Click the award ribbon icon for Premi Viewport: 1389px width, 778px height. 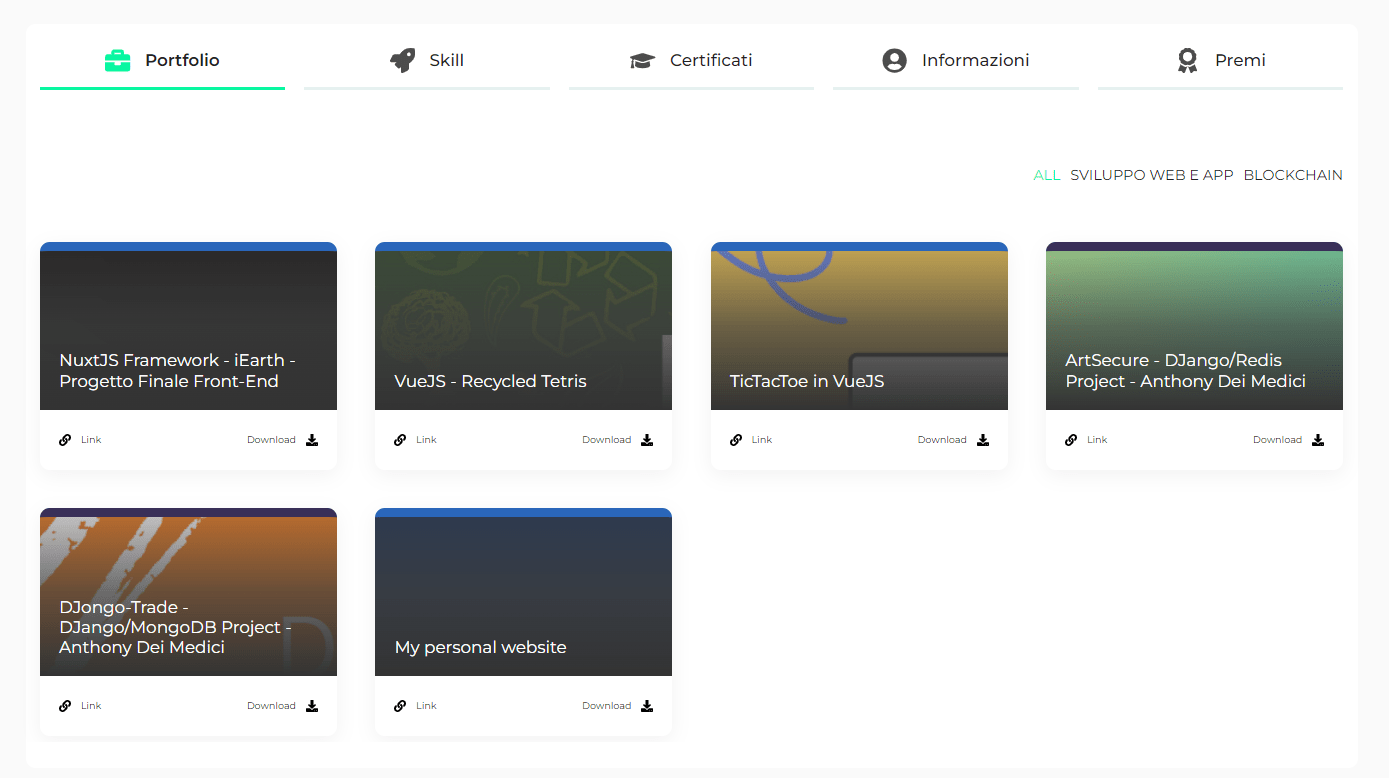pos(1187,61)
